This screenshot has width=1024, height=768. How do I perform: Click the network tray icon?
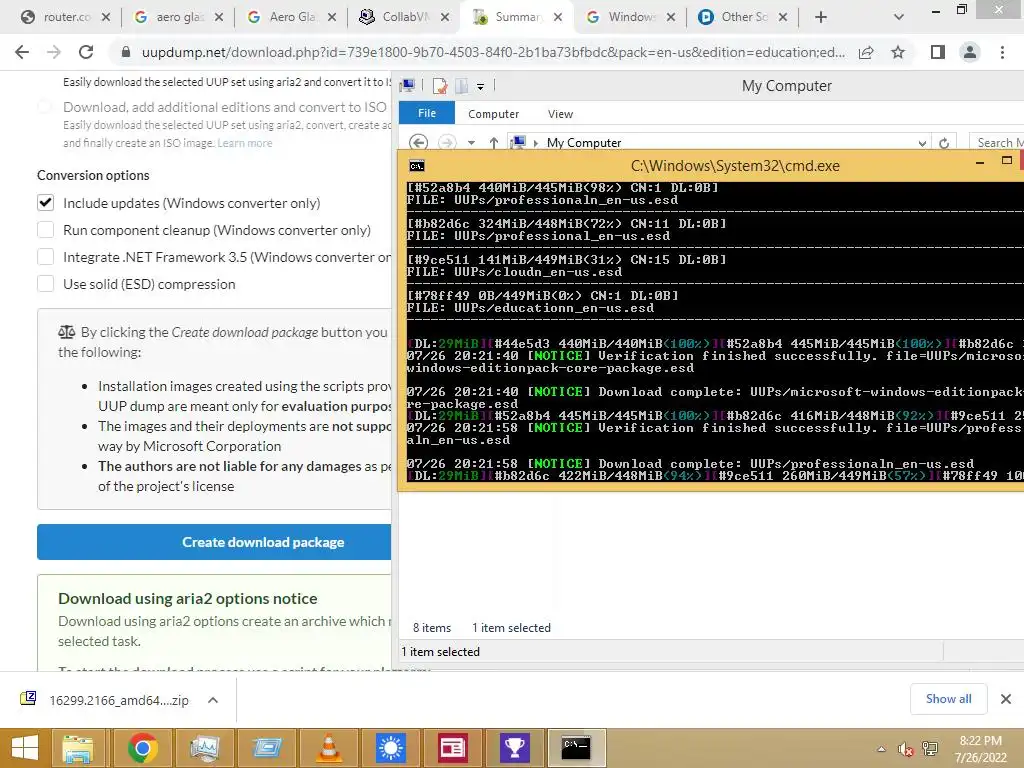(x=929, y=749)
